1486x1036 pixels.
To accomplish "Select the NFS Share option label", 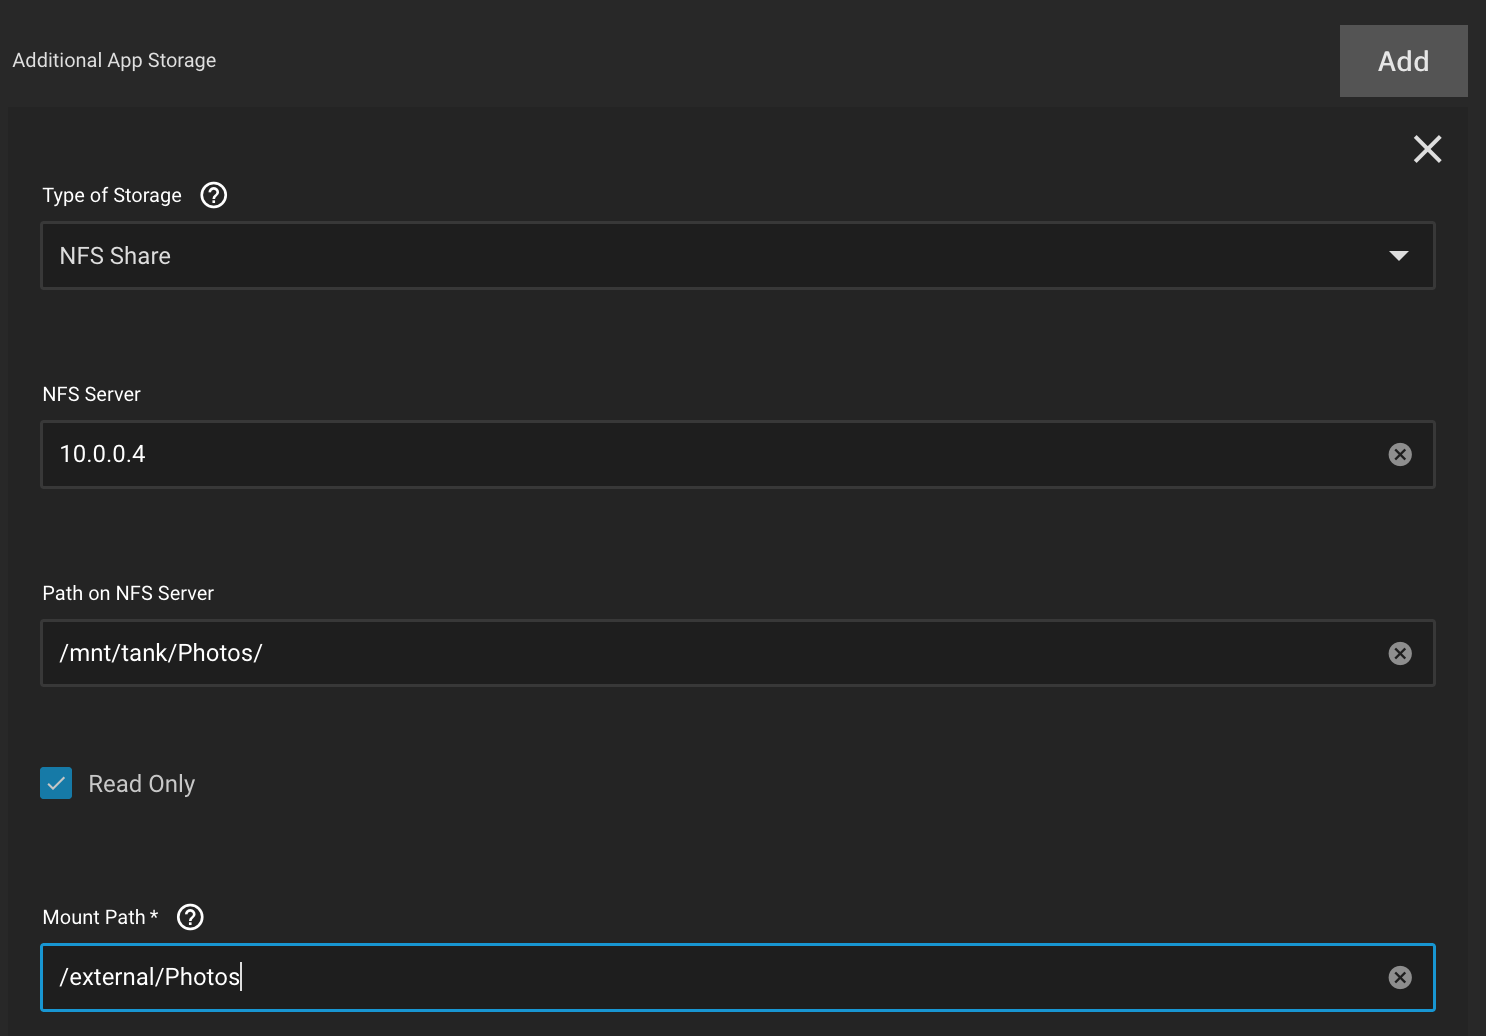I will pyautogui.click(x=114, y=255).
